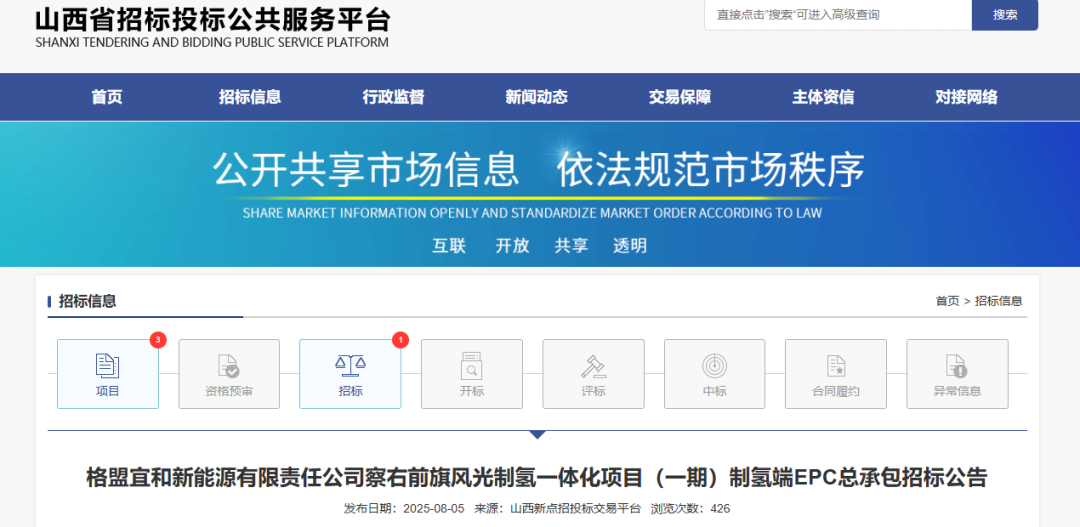The width and height of the screenshot is (1080, 527).
Task: Click the 来源：山西新点招投标交易平台 text
Action: pyautogui.click(x=558, y=509)
